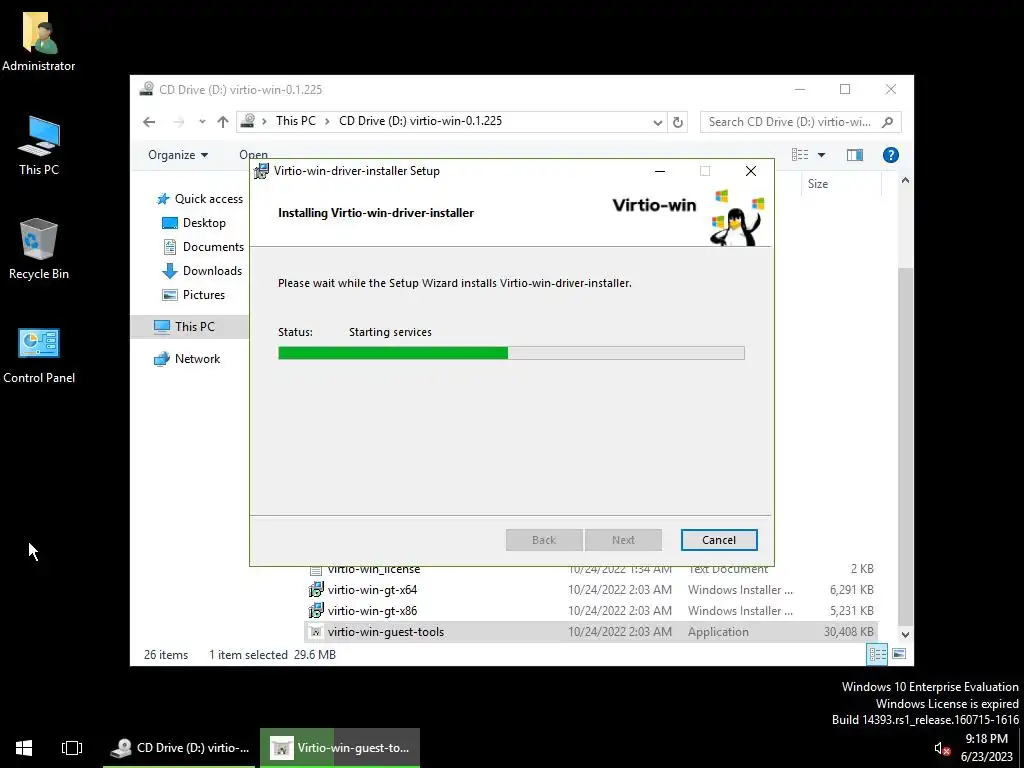Click the clock showing 9:18 PM
This screenshot has width=1024, height=768.
click(x=986, y=739)
